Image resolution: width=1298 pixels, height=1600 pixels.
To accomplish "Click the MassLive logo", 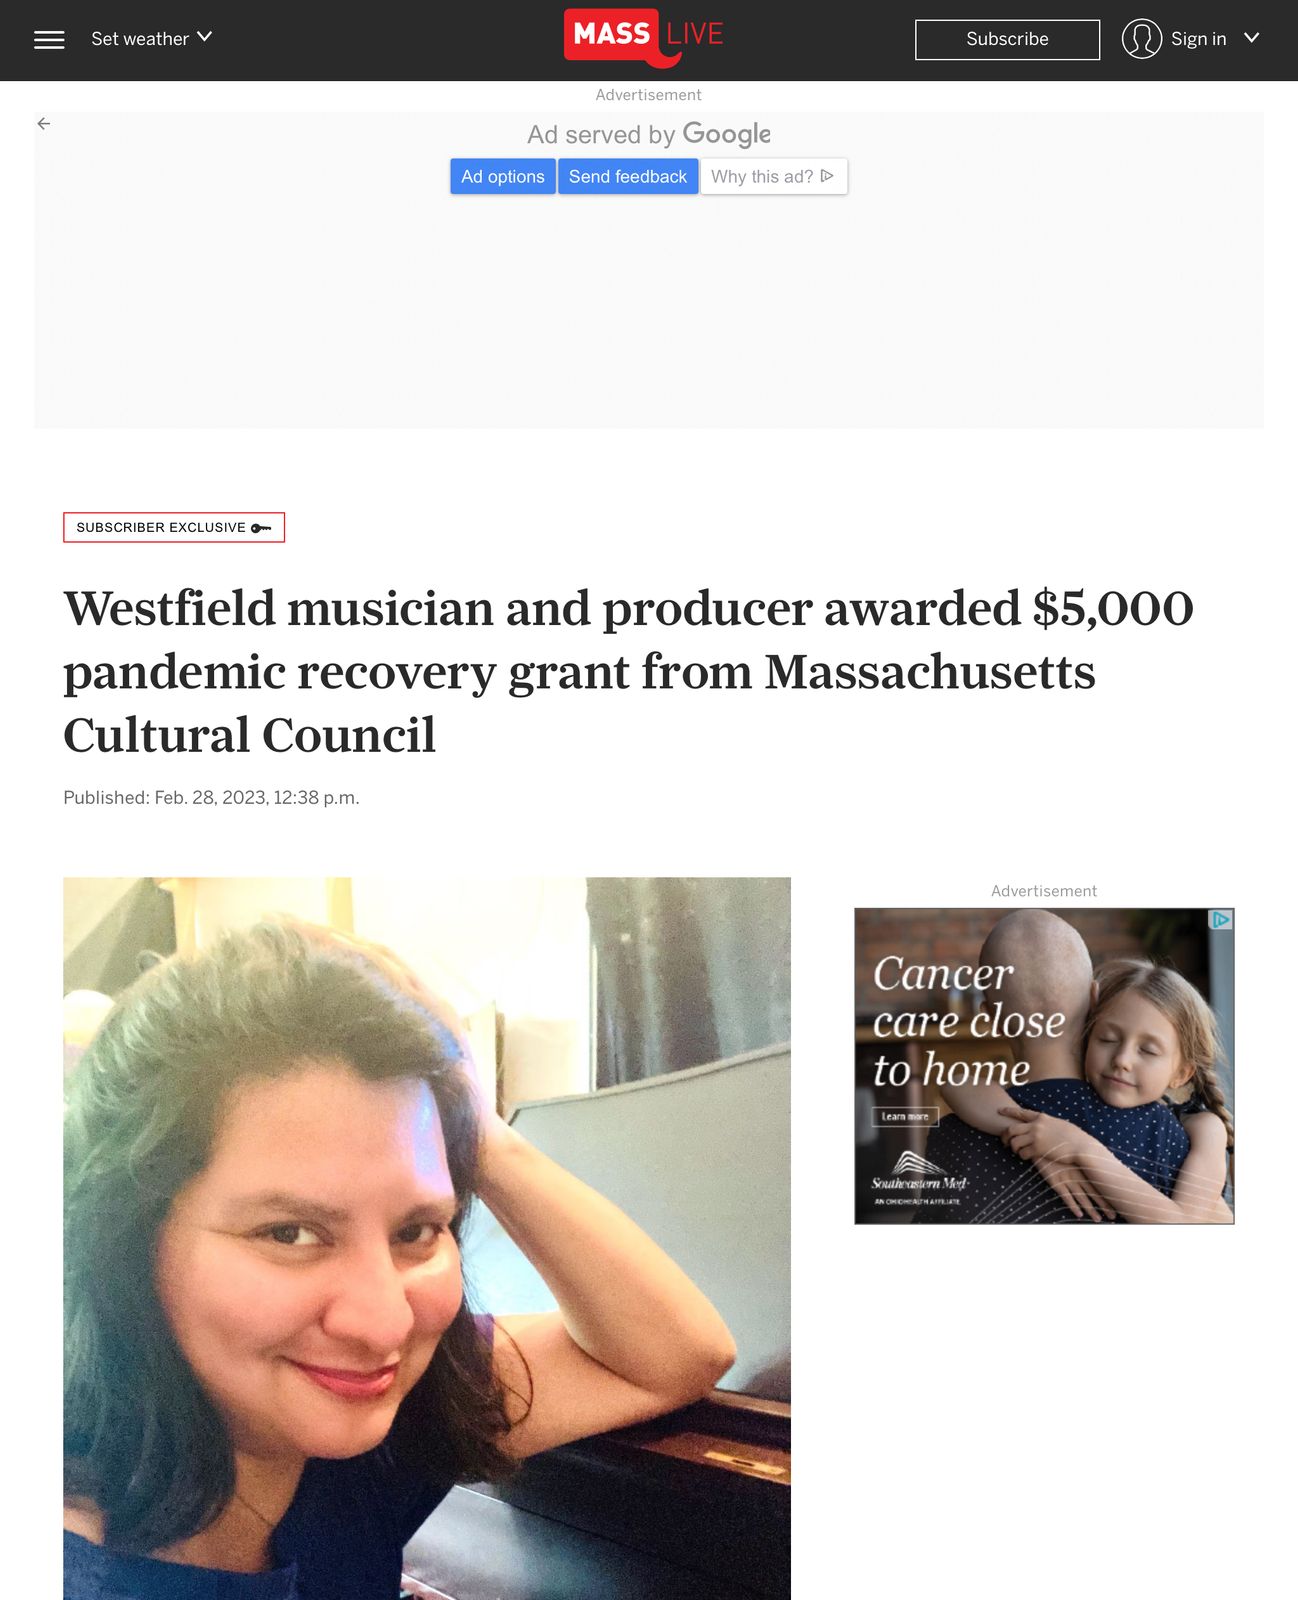I will tap(644, 38).
